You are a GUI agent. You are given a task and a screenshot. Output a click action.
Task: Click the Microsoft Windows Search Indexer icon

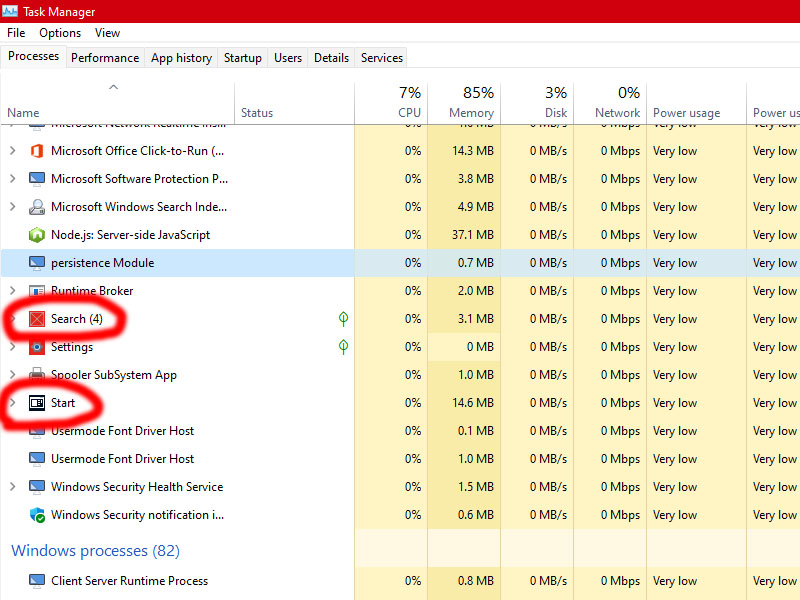click(37, 207)
